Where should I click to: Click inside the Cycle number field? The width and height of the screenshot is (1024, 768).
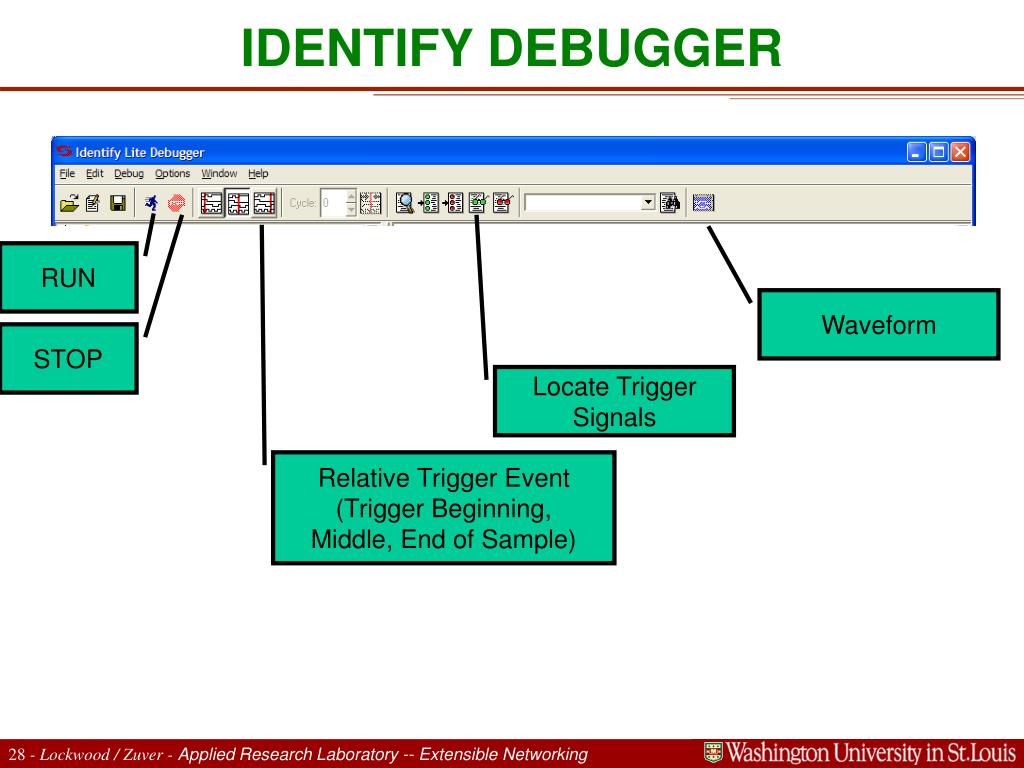(x=332, y=203)
